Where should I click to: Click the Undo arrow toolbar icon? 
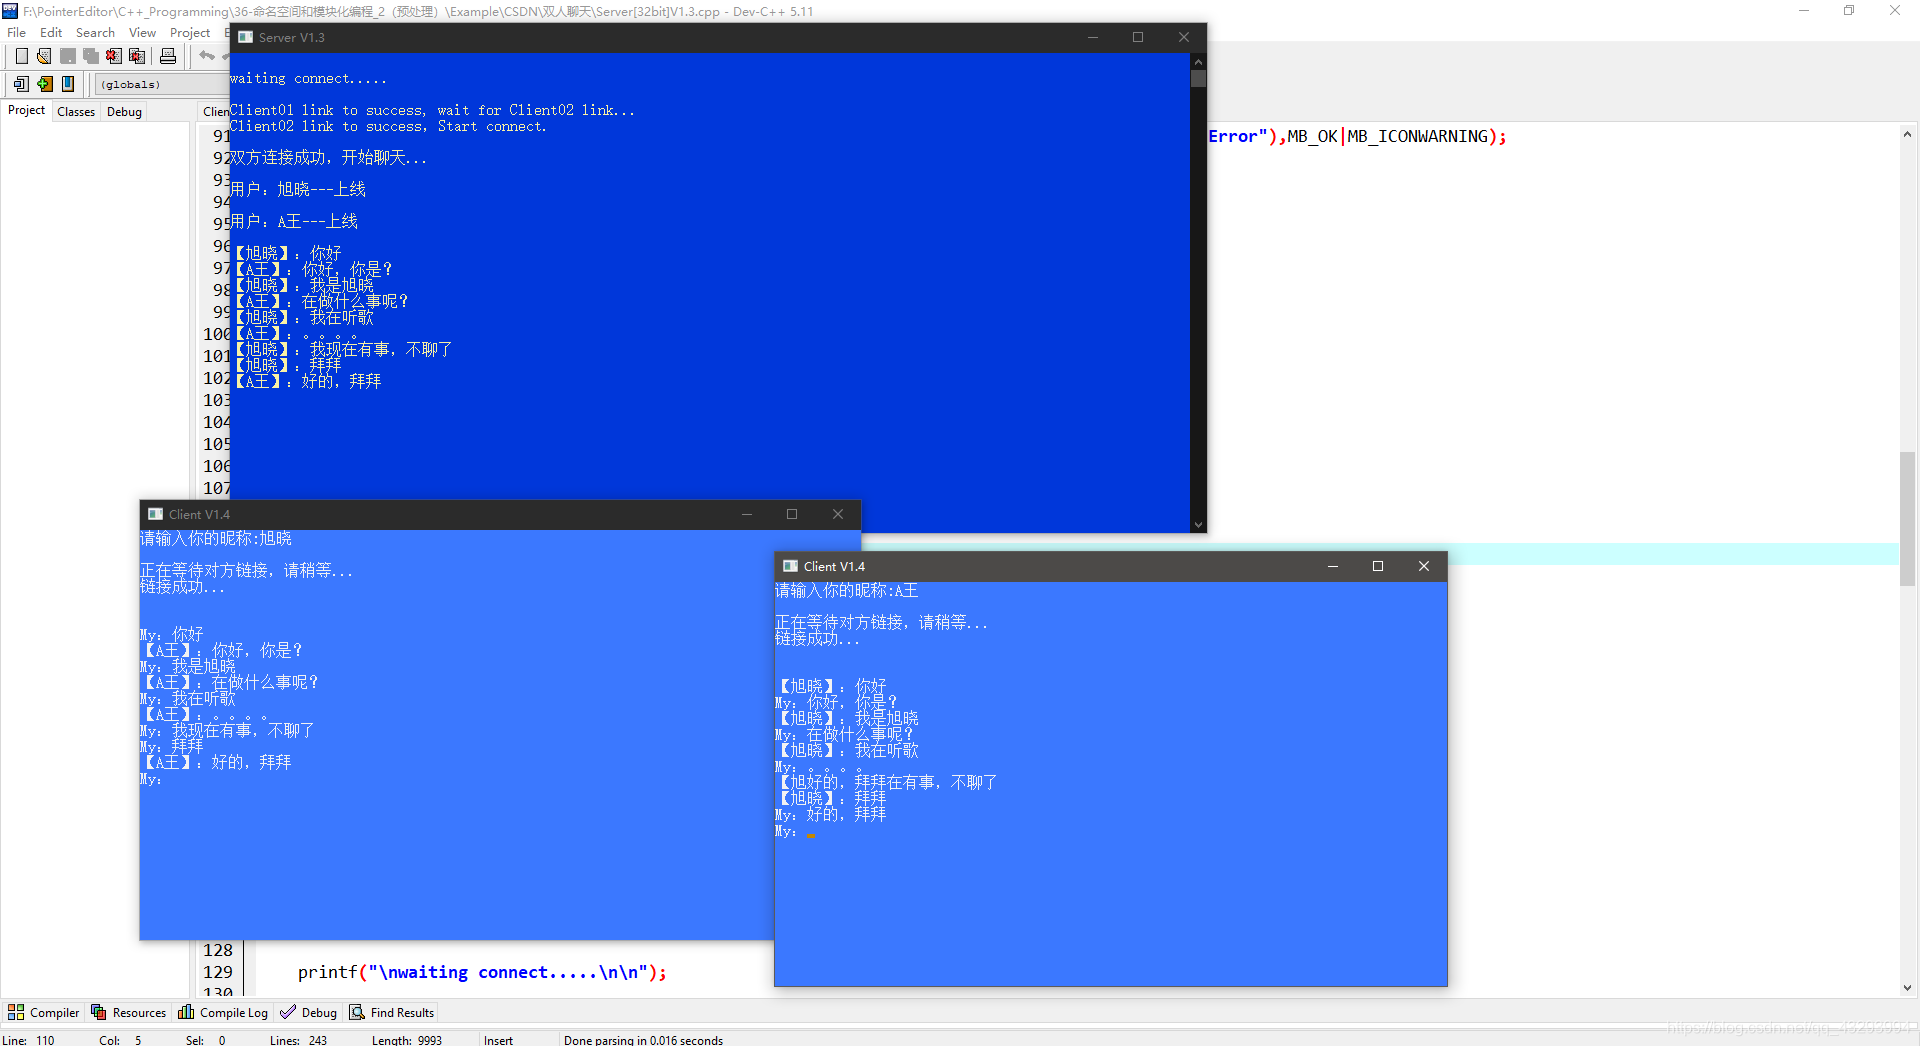click(206, 56)
